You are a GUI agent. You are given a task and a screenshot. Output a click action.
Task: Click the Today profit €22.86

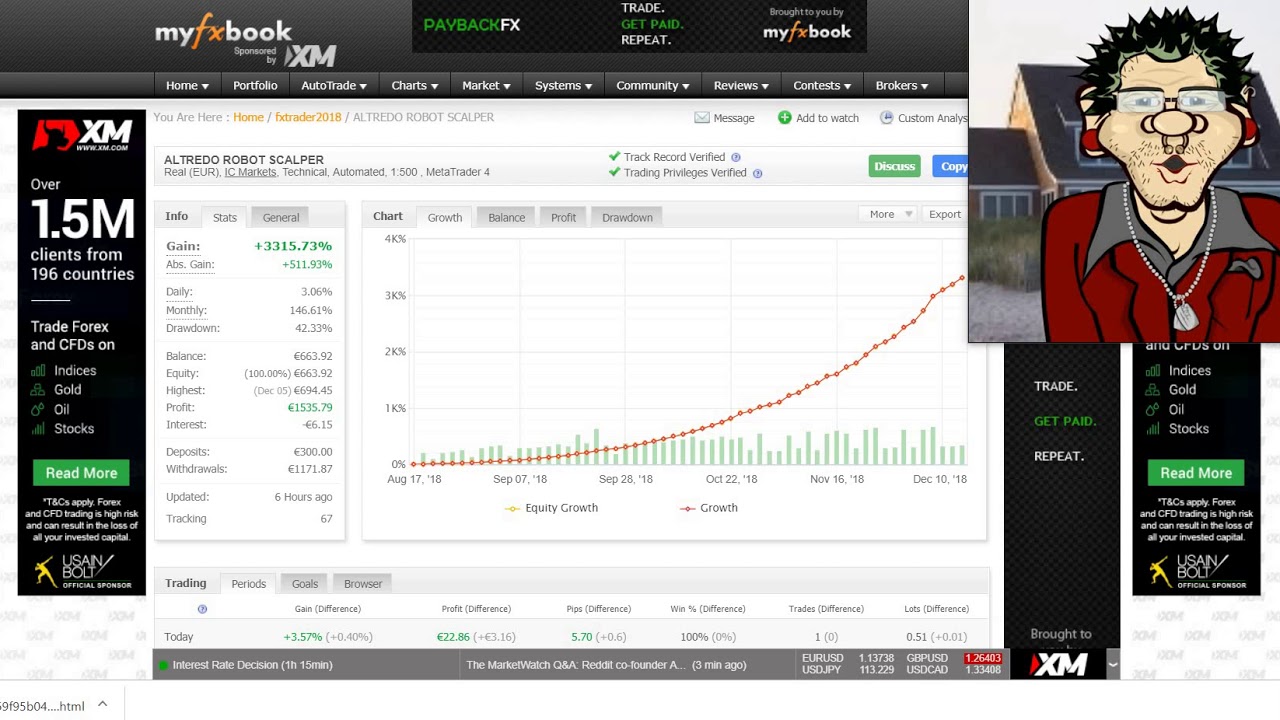click(x=453, y=637)
